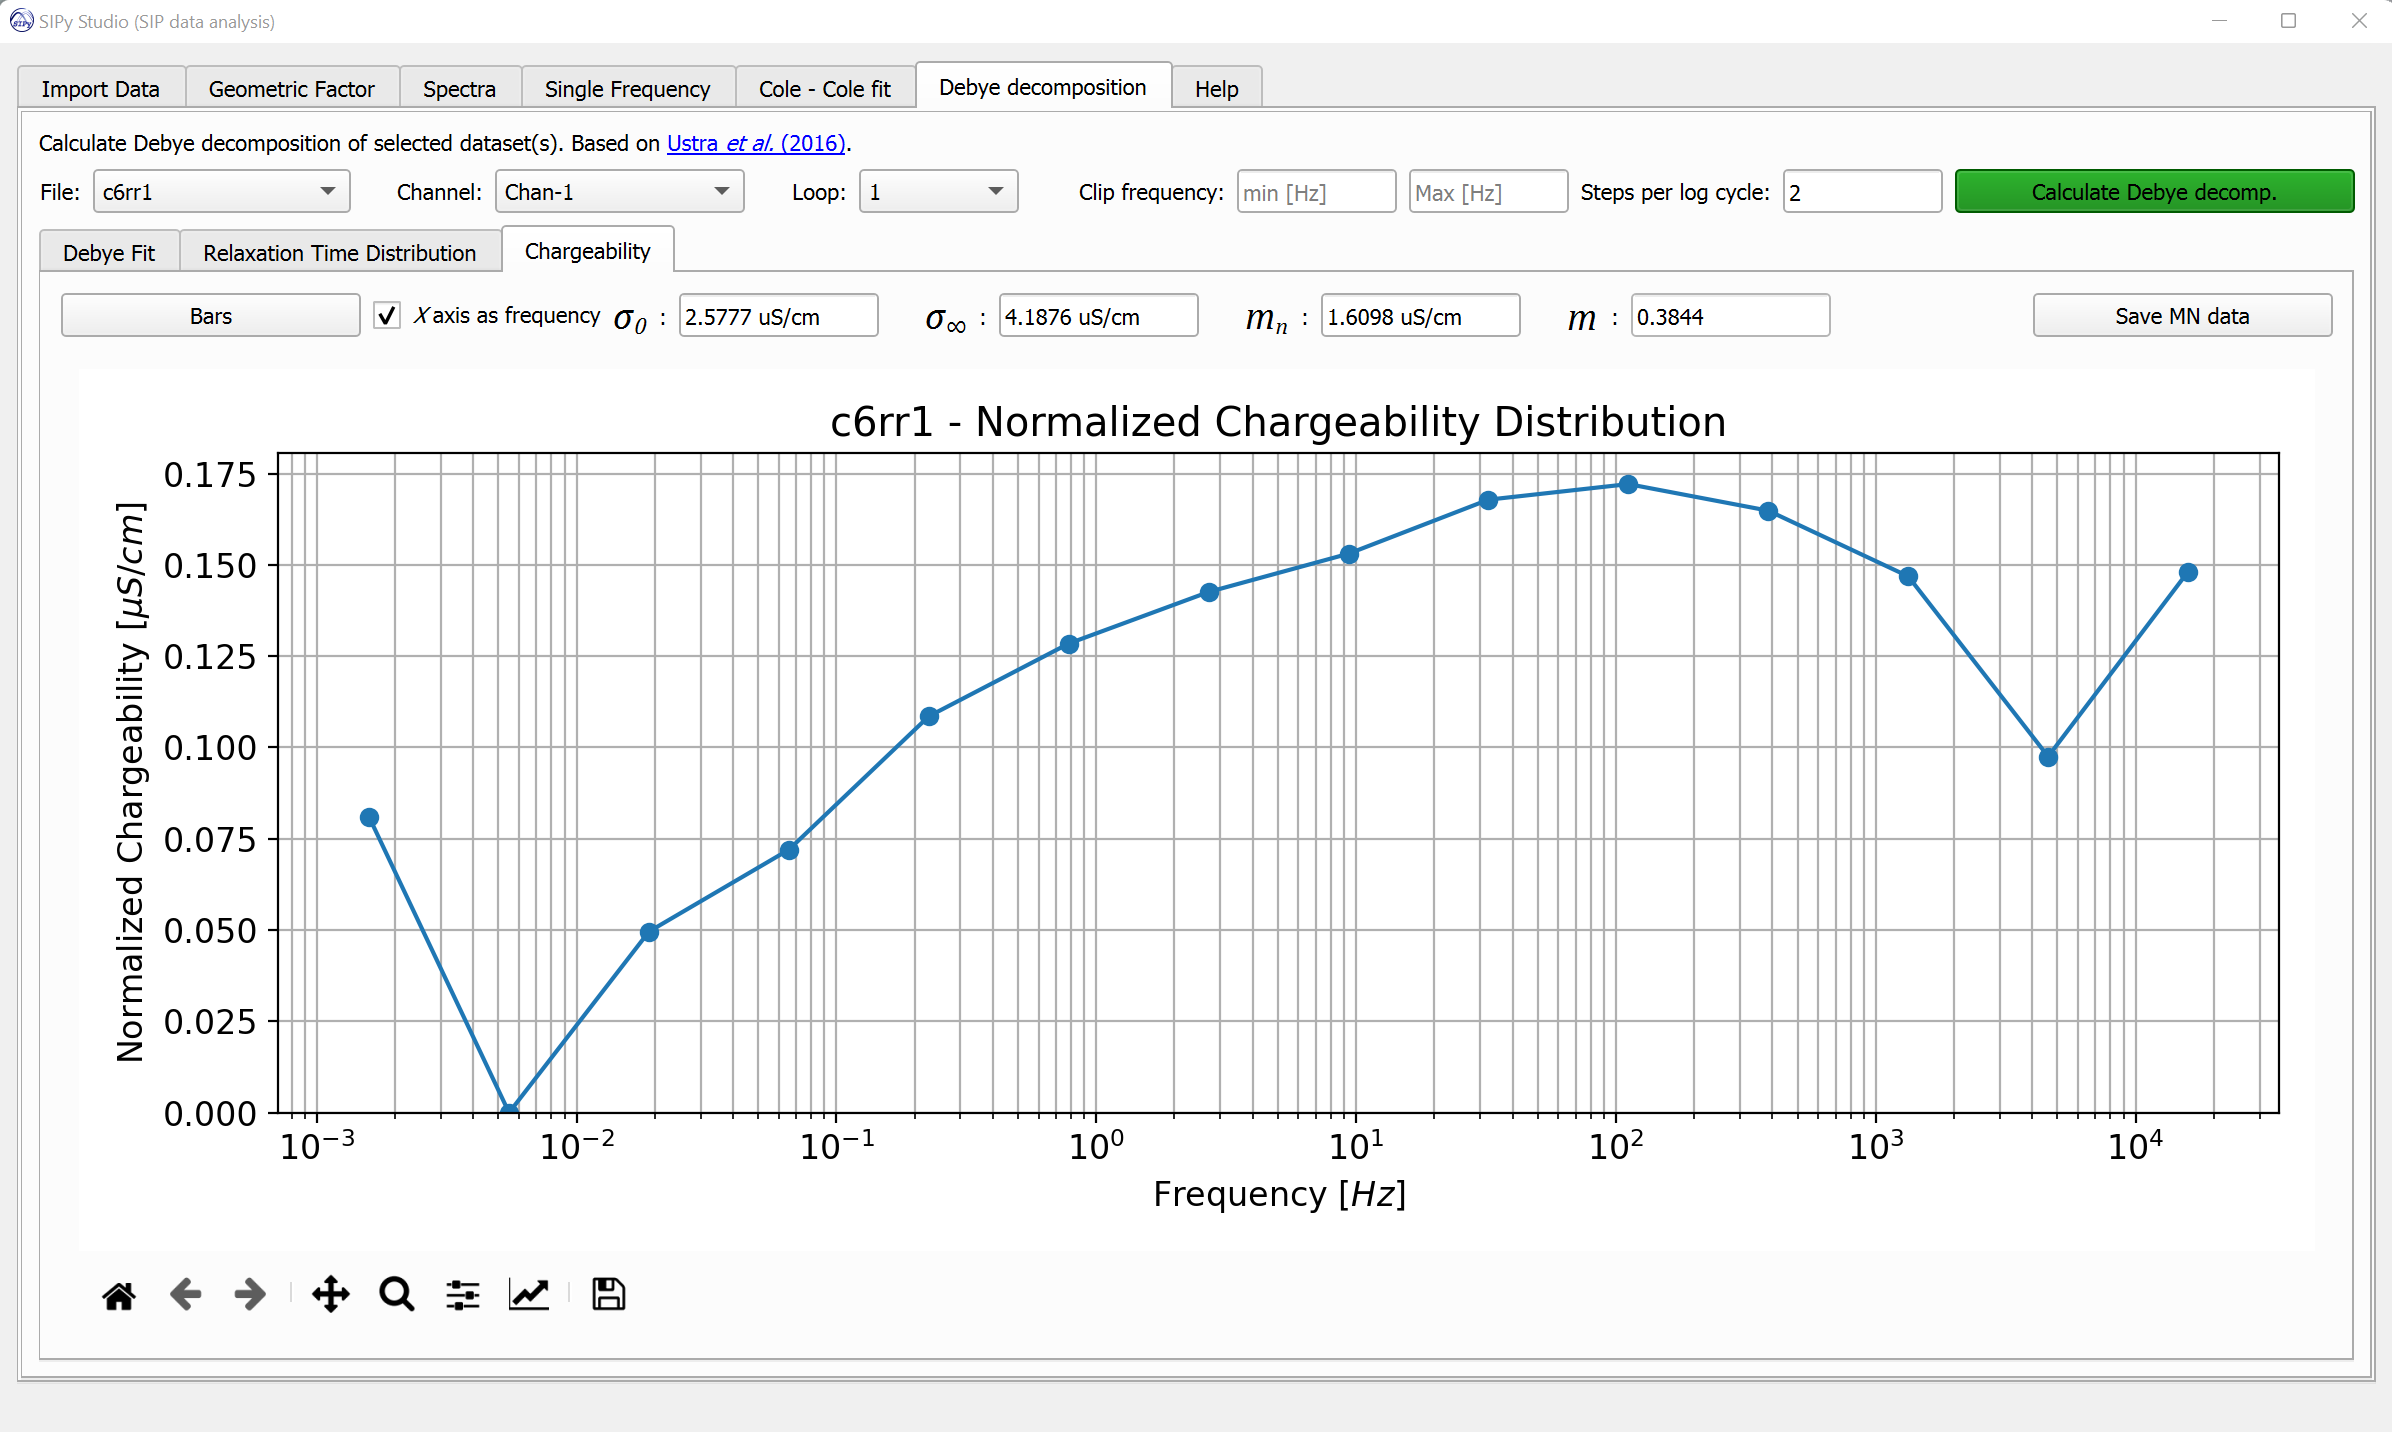Click the Bars plot style button
Viewport: 2392px width, 1432px height.
click(211, 316)
